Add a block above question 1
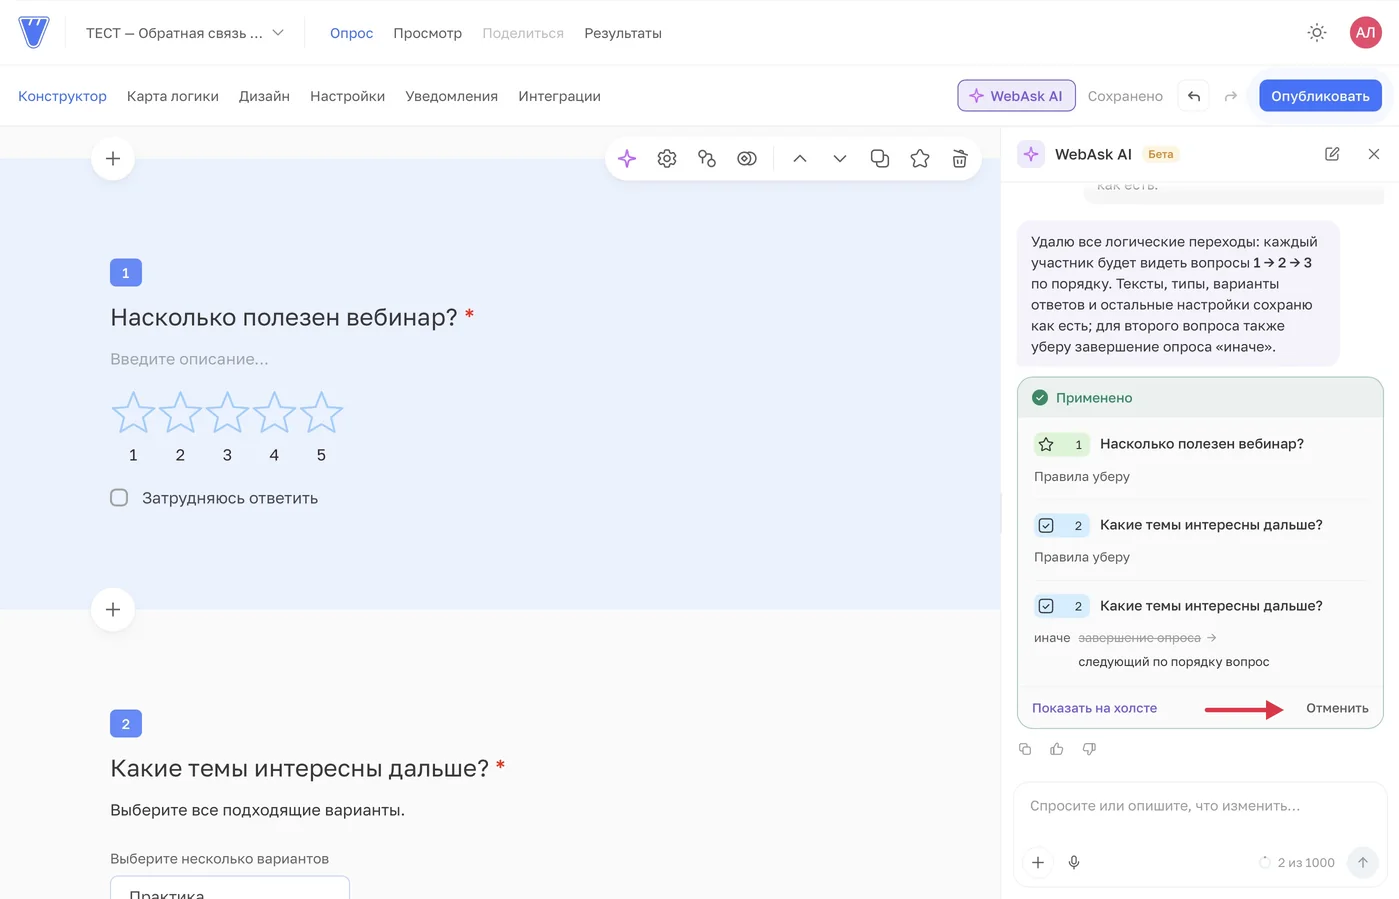 pos(113,159)
